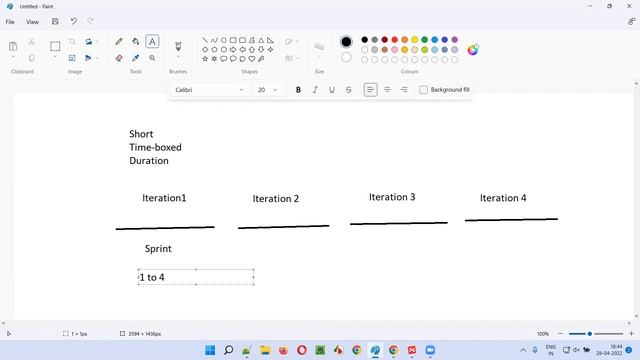The width and height of the screenshot is (640, 360).
Task: Open Opera browser from taskbar
Action: point(302,350)
